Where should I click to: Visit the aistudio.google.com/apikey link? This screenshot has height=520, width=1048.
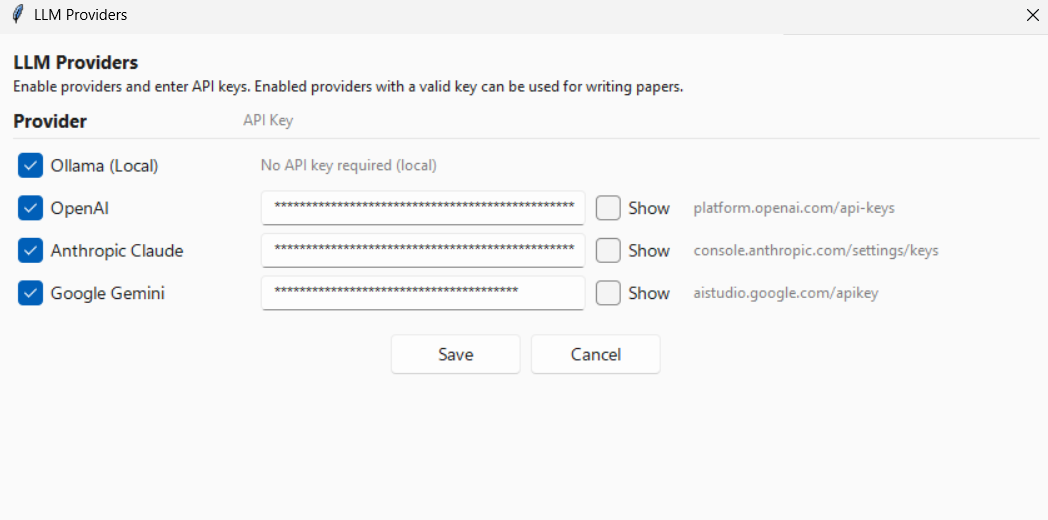point(786,293)
